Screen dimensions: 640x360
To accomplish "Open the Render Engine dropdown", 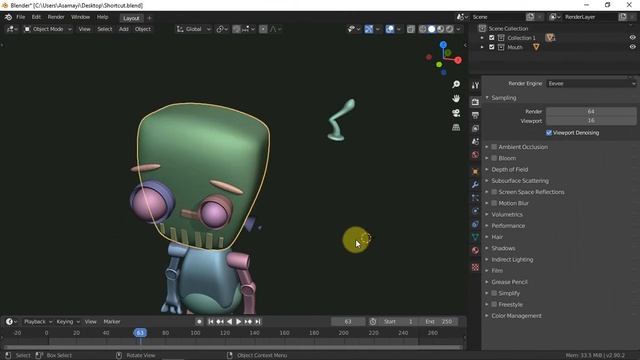I will pos(591,83).
